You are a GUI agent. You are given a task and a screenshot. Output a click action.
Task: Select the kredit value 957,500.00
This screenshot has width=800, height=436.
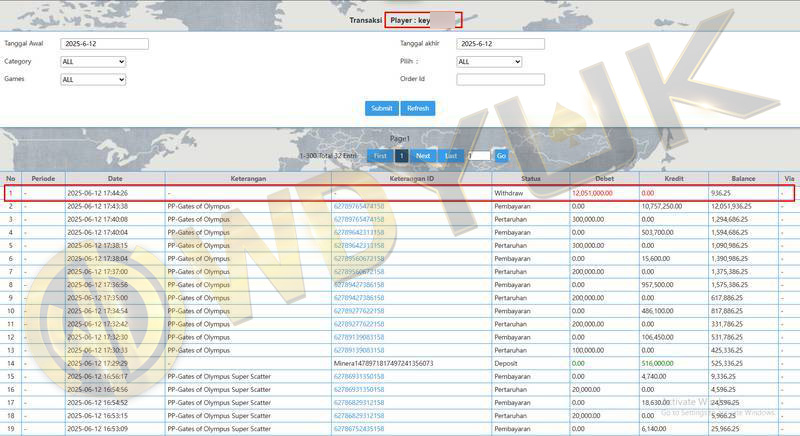tap(658, 285)
